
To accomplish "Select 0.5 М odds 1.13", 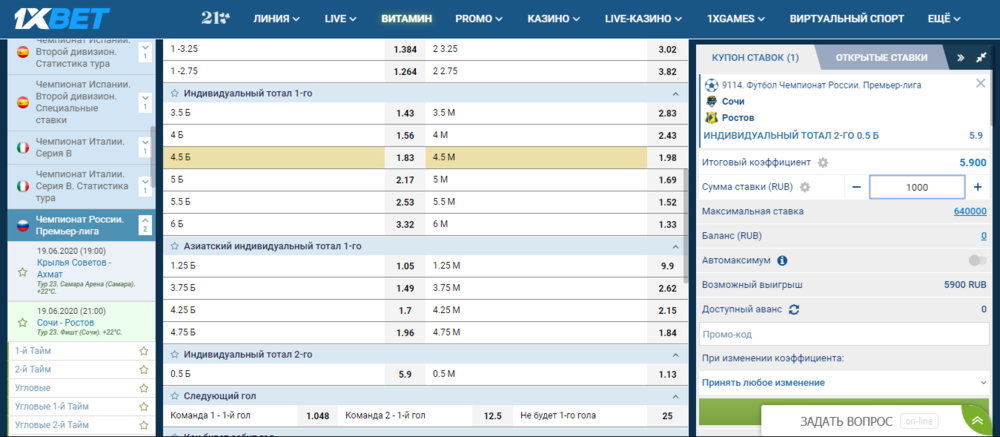I will (x=667, y=375).
